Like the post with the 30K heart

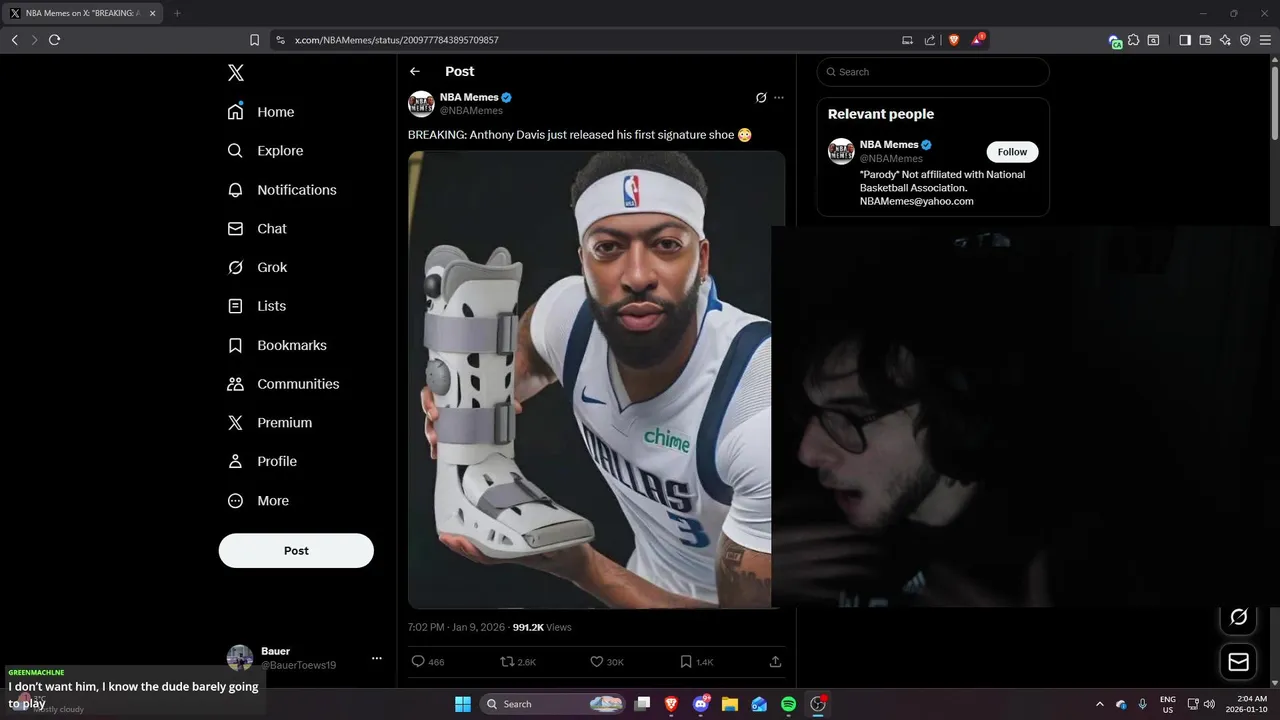click(597, 662)
